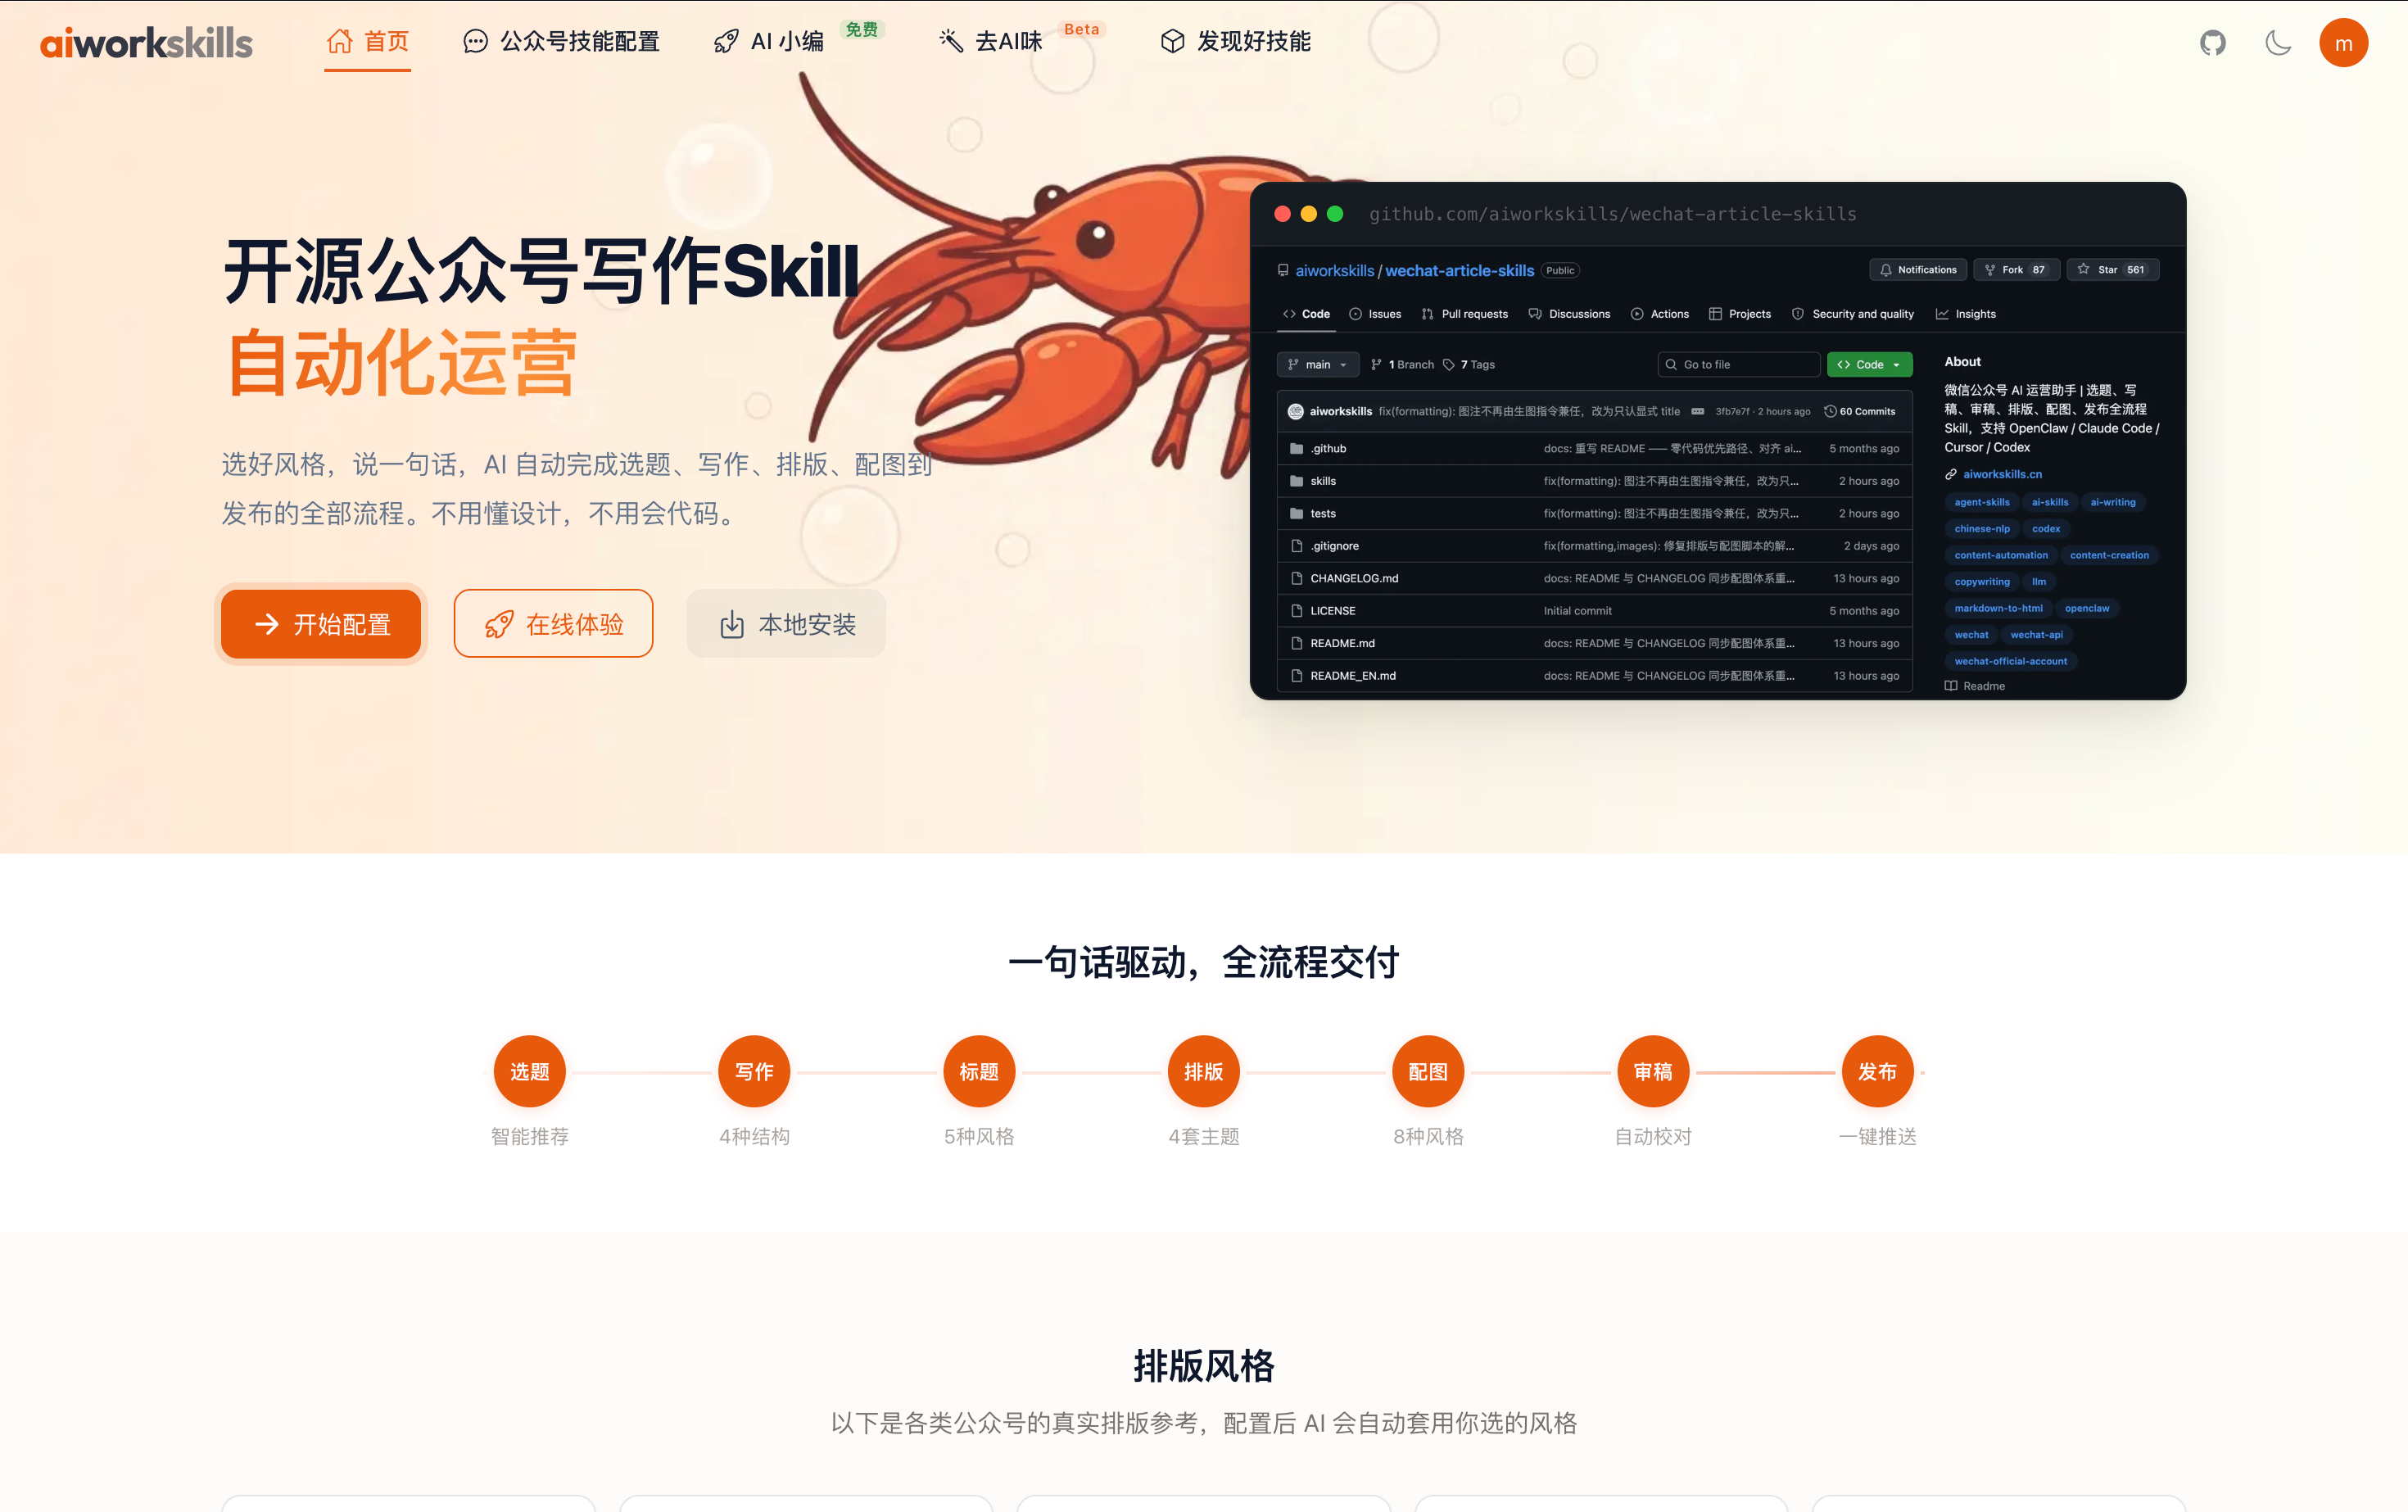
Task: Open 发现好技能 nav item
Action: 1235,42
